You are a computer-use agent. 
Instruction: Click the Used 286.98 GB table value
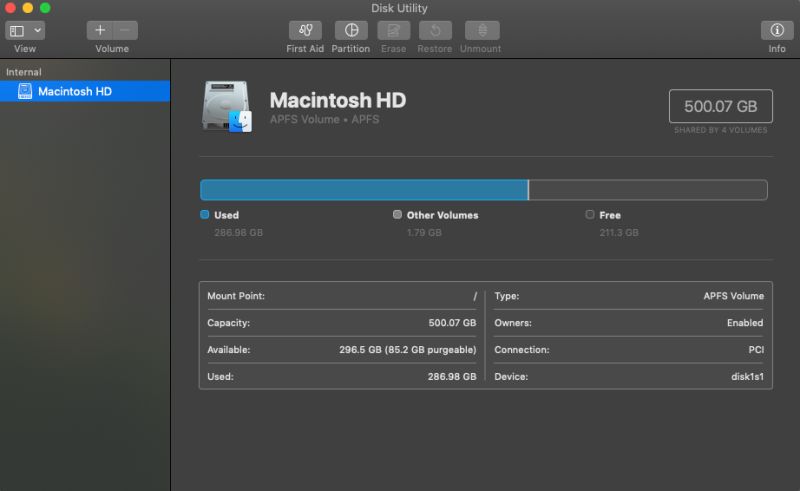click(x=452, y=377)
